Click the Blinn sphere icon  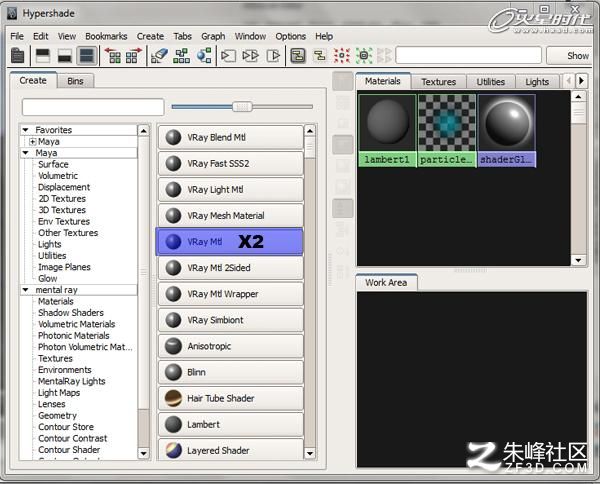173,372
